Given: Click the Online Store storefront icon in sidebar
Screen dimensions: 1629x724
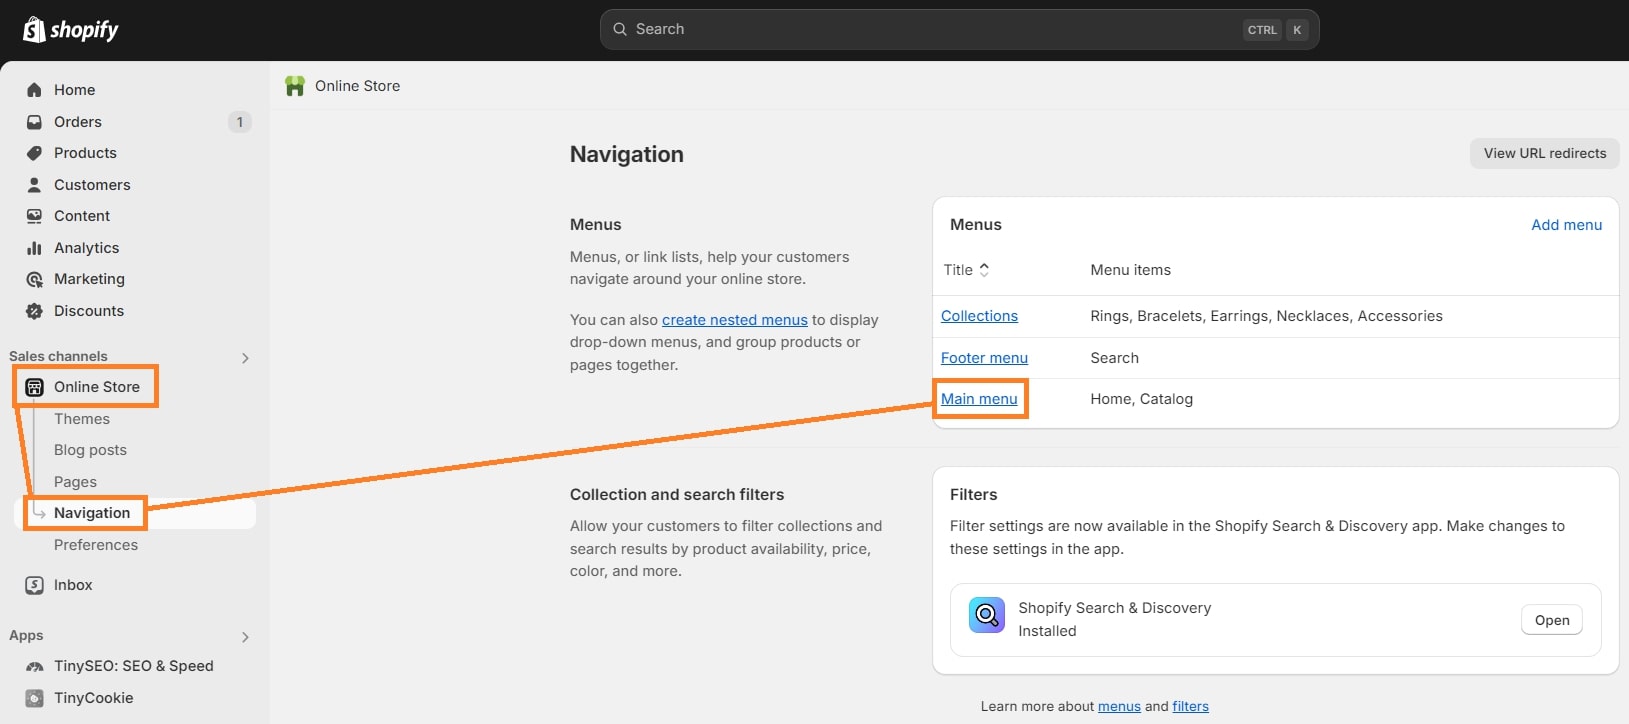Looking at the screenshot, I should tap(34, 387).
